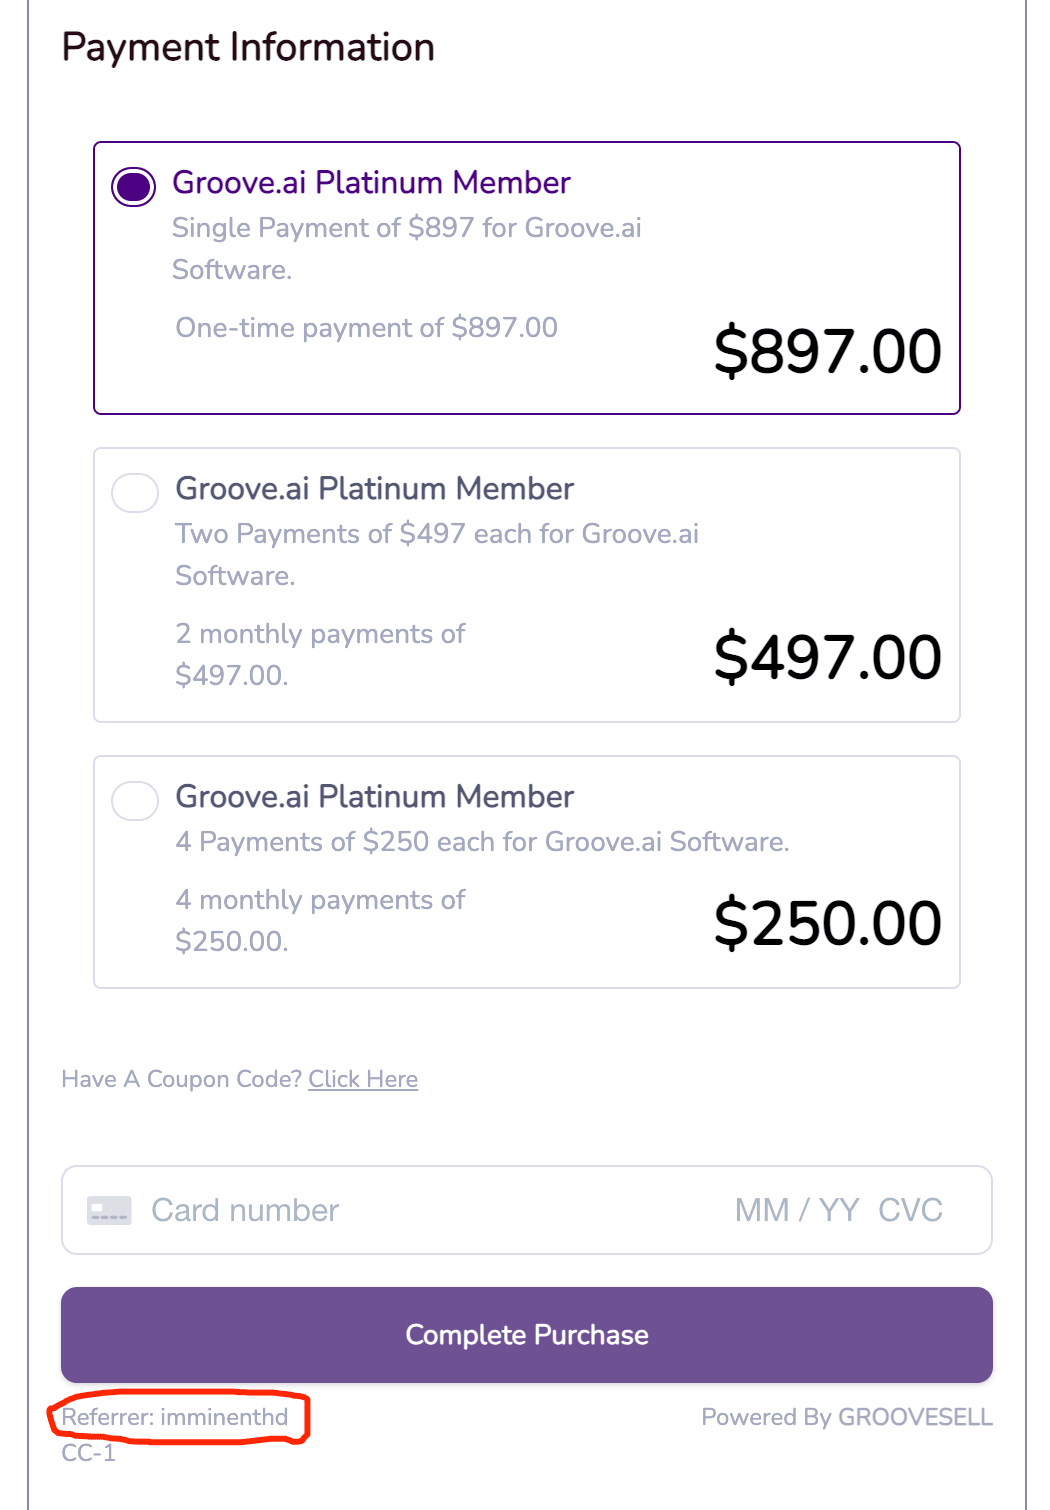This screenshot has height=1510, width=1050.
Task: Select the $897 single payment radio button
Action: pos(133,186)
